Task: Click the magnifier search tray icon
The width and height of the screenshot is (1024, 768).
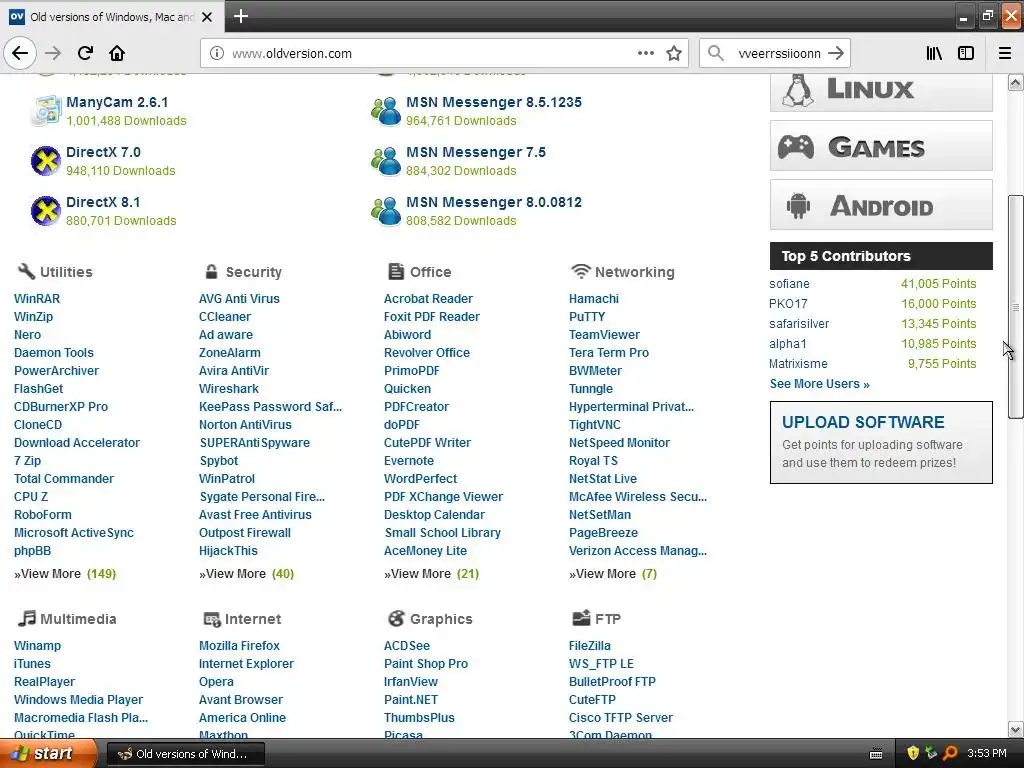Action: click(950, 753)
